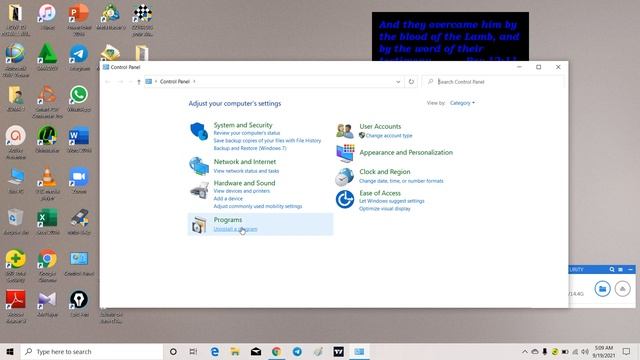Open Mail app from the taskbar
This screenshot has width=640, height=360.
pos(256,351)
